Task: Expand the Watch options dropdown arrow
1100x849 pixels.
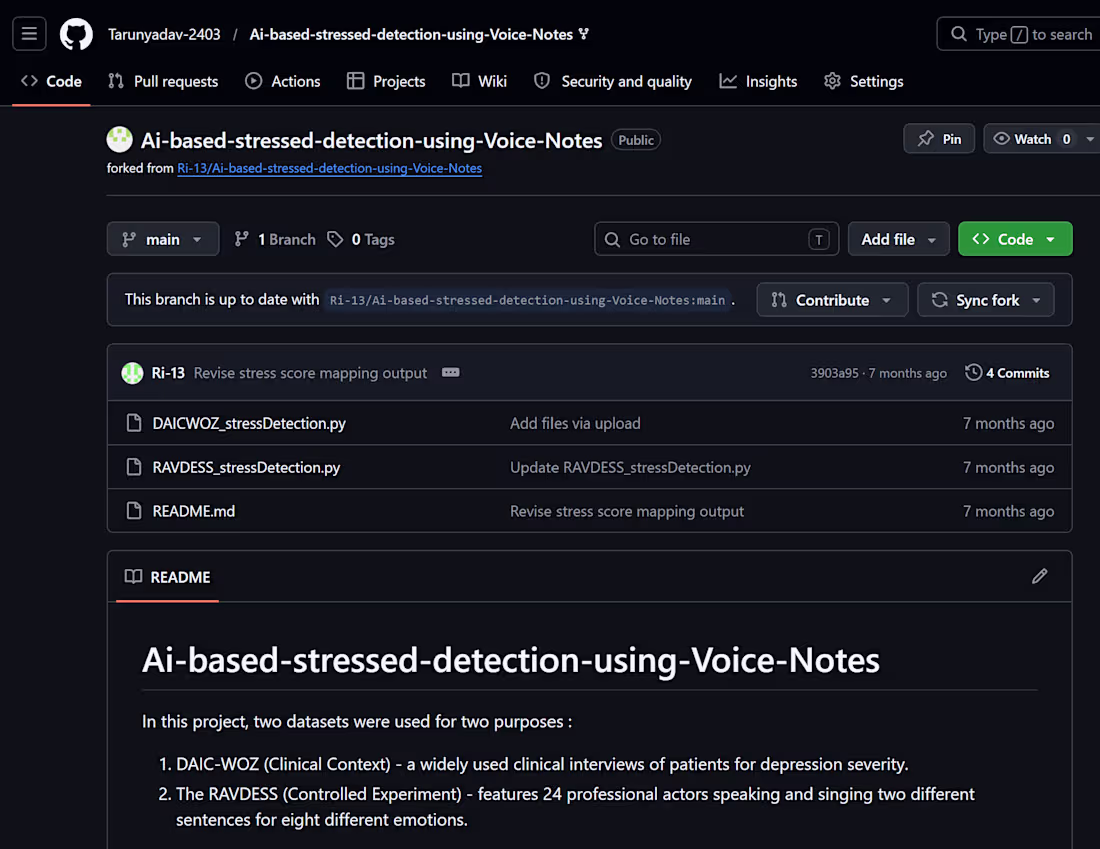Action: [x=1090, y=139]
